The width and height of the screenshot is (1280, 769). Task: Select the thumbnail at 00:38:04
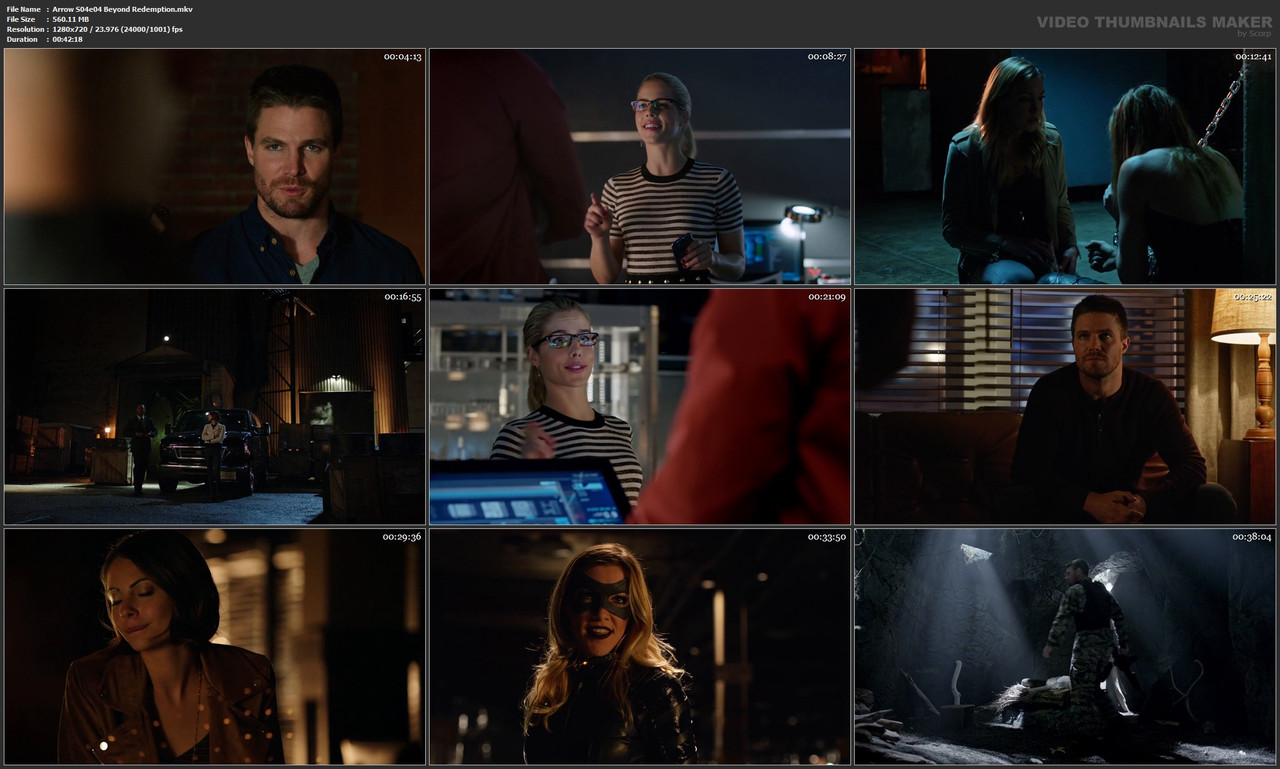tap(1065, 647)
